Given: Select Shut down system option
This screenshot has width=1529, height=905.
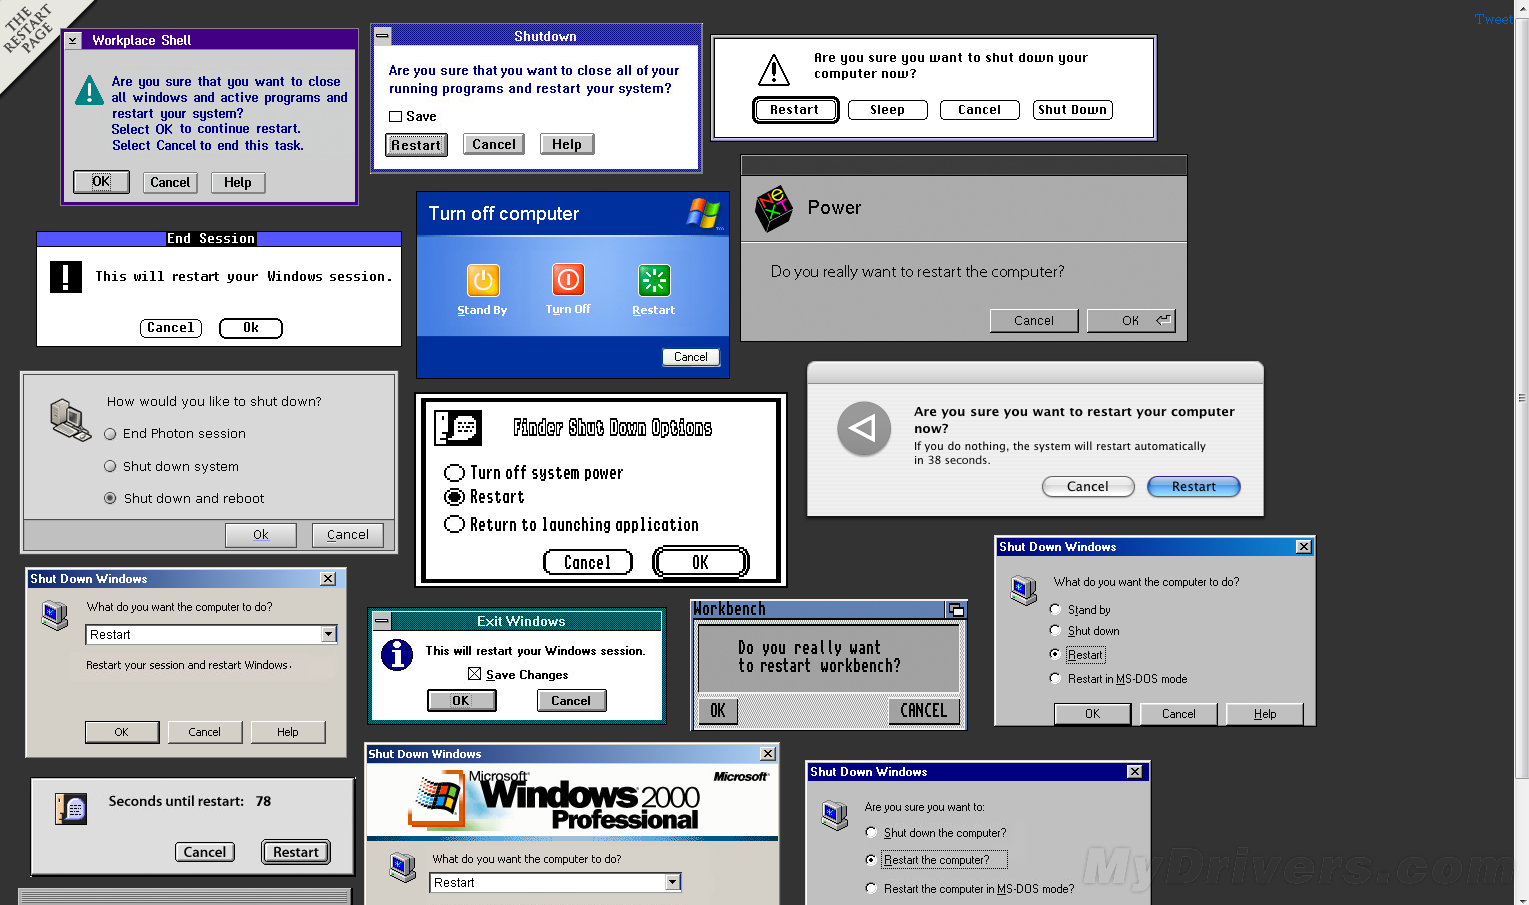Looking at the screenshot, I should [111, 466].
